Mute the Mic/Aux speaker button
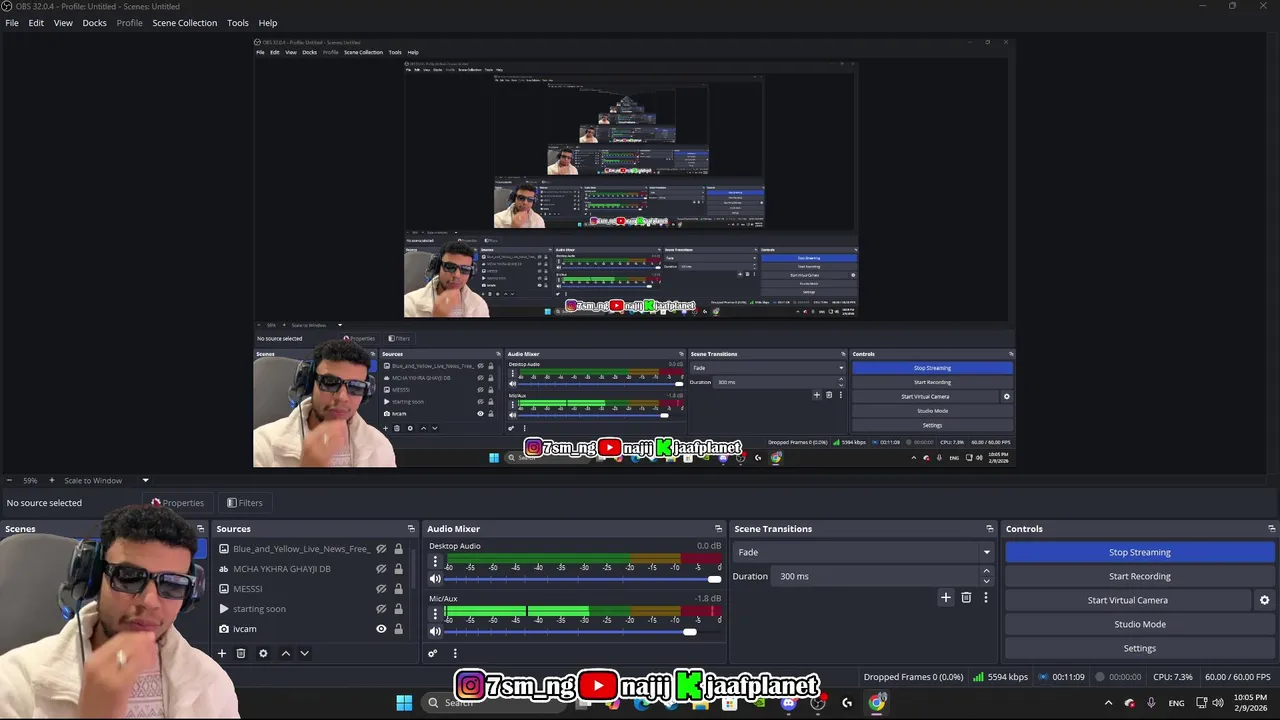The image size is (1280, 720). (x=435, y=631)
